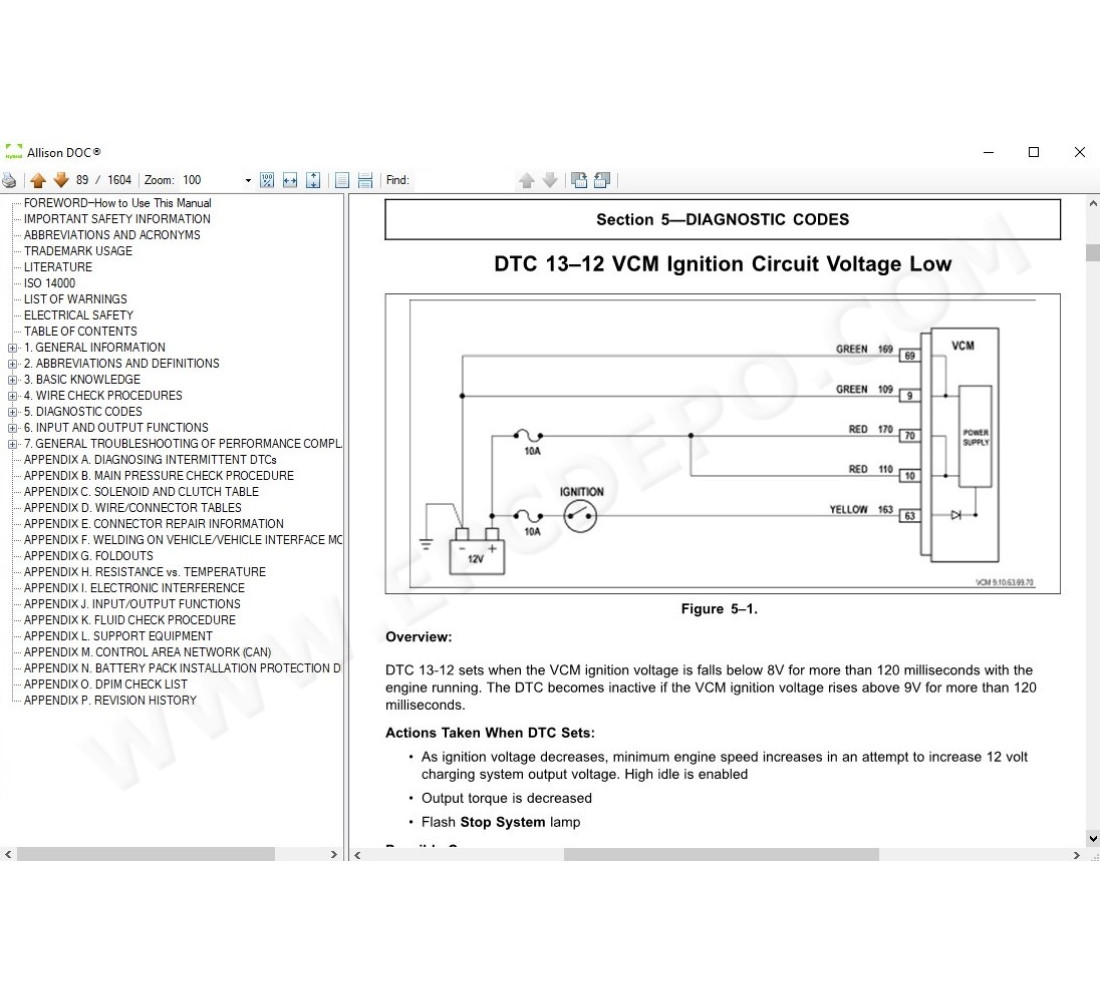
Task: Click contents panel scroll right arrow
Action: [x=334, y=855]
